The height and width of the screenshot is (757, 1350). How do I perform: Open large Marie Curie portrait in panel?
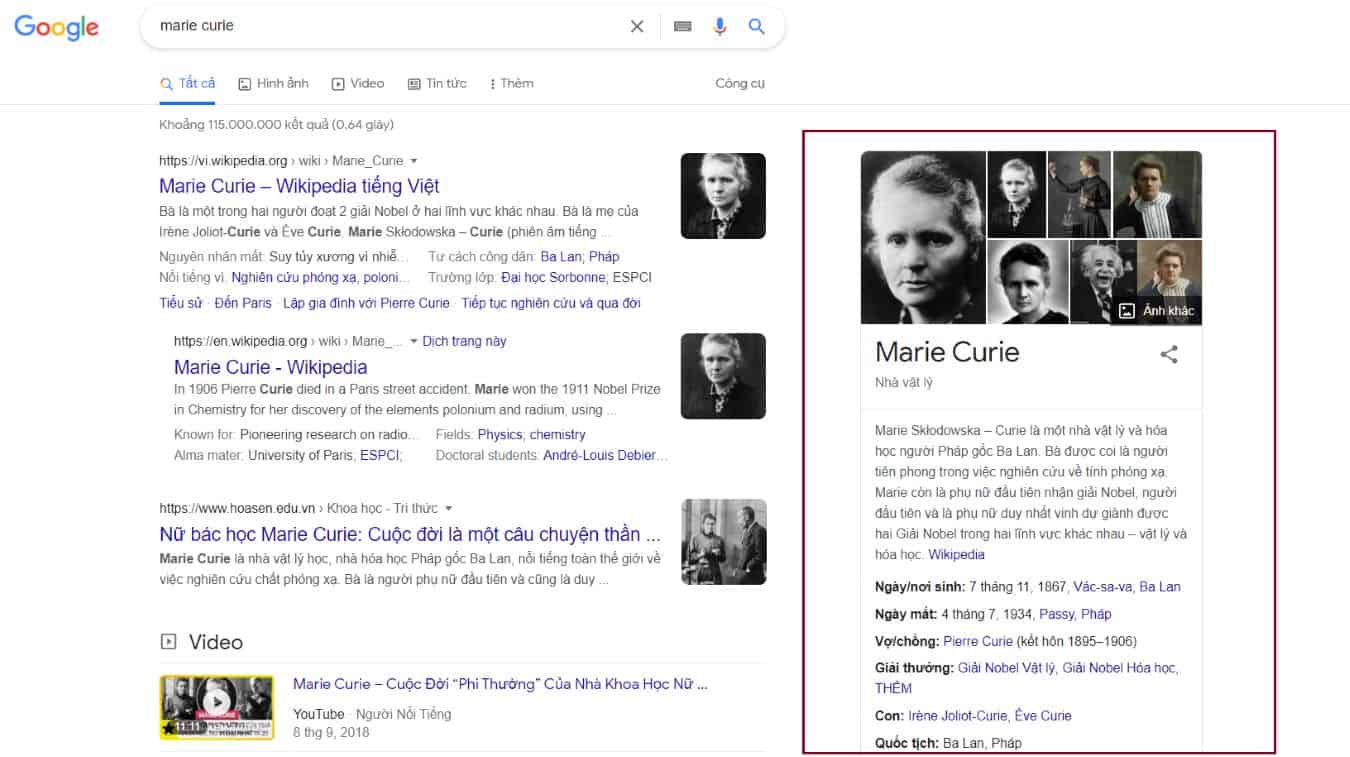click(922, 237)
